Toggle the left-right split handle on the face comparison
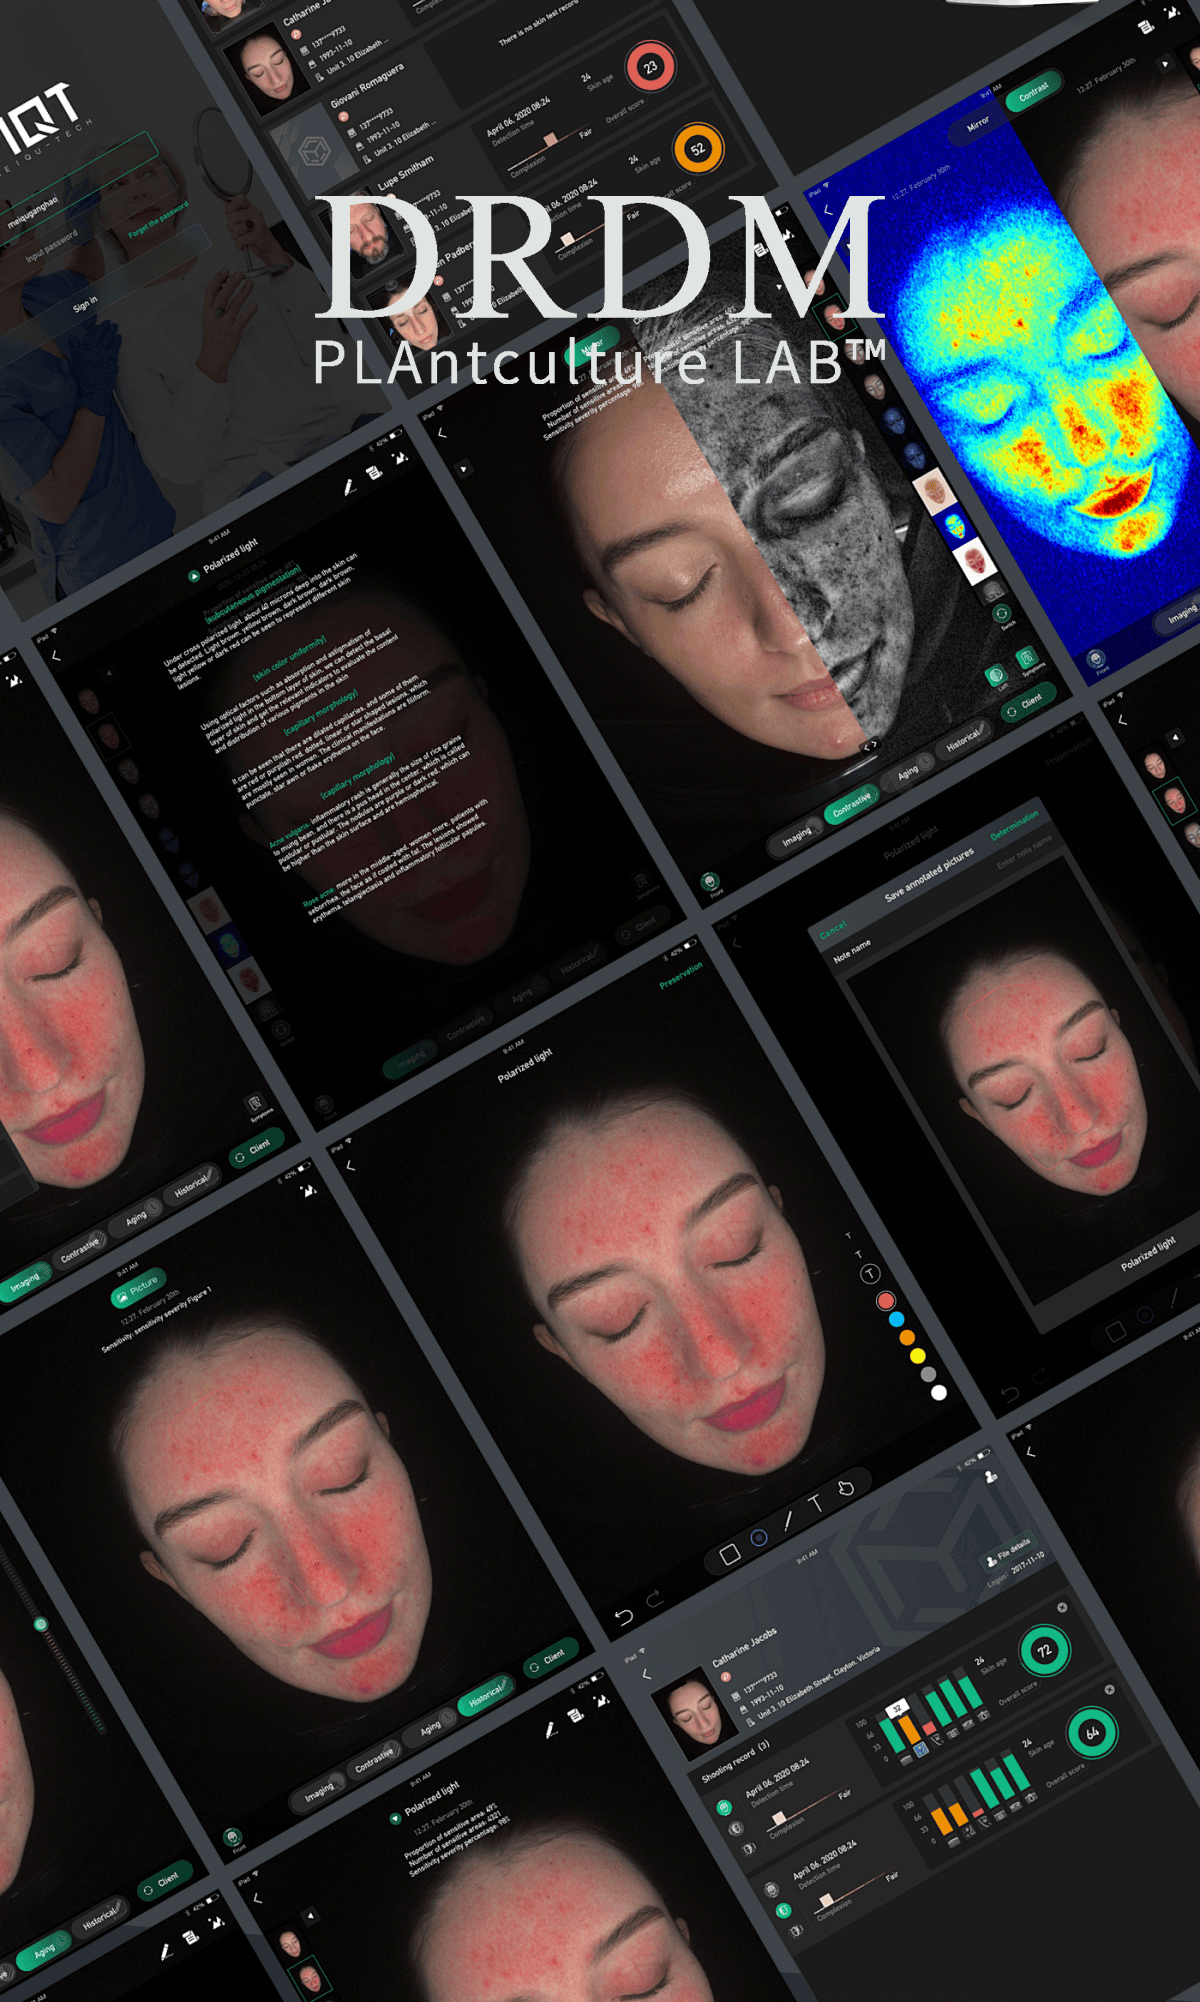 [x=870, y=744]
